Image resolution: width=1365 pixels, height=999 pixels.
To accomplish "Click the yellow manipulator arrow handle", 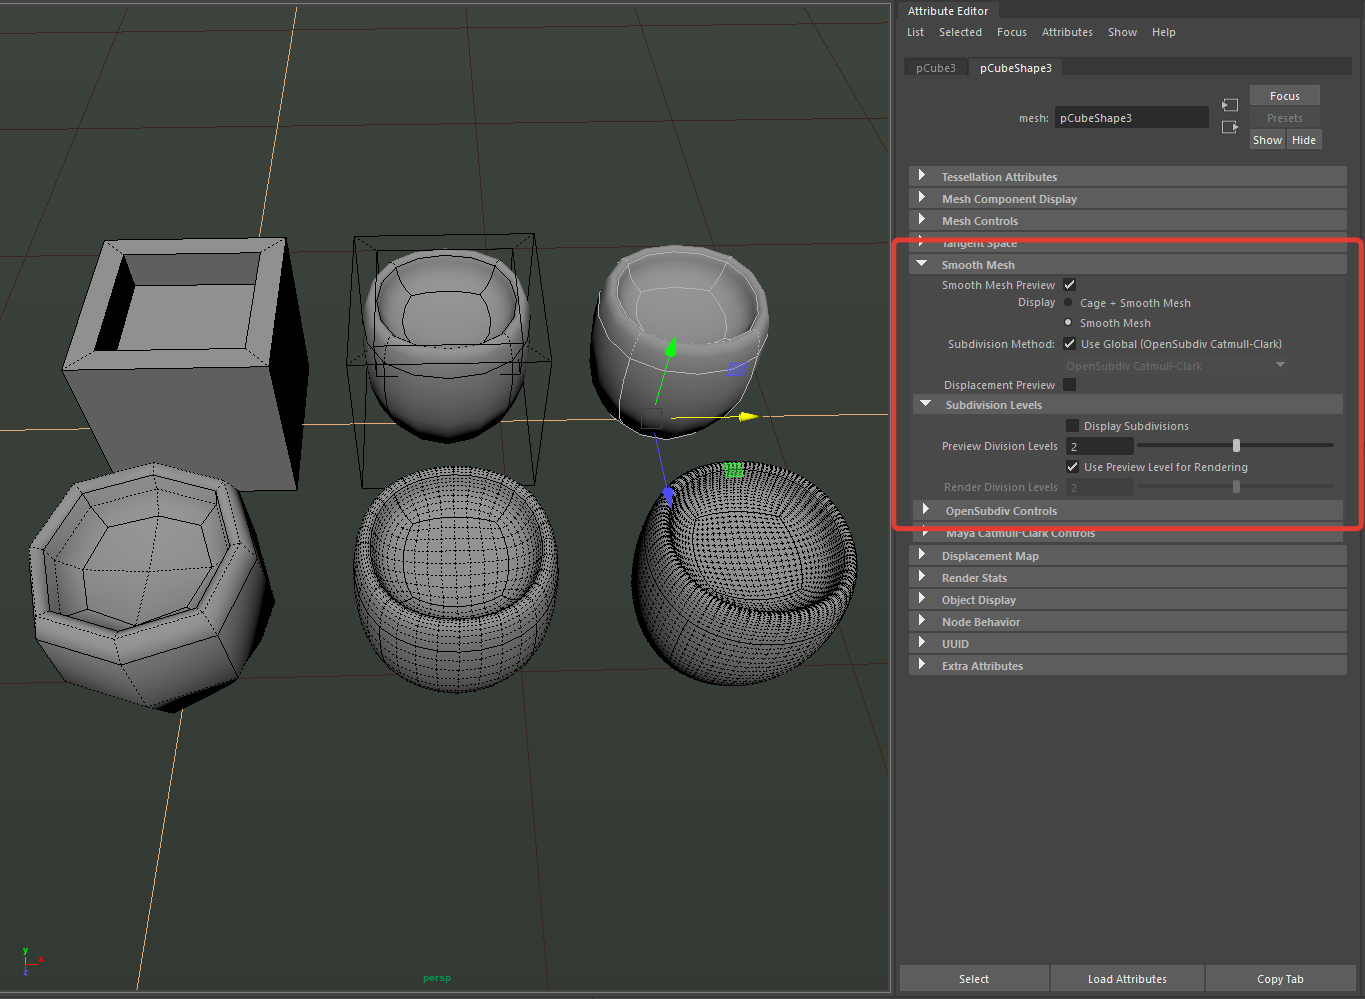I will coord(748,416).
